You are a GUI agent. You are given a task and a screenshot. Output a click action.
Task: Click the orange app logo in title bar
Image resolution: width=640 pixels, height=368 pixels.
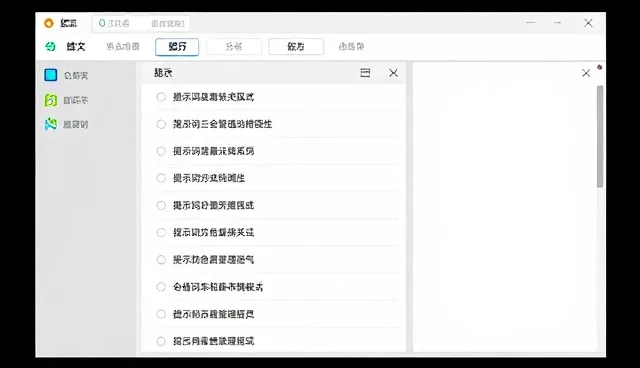tap(49, 23)
